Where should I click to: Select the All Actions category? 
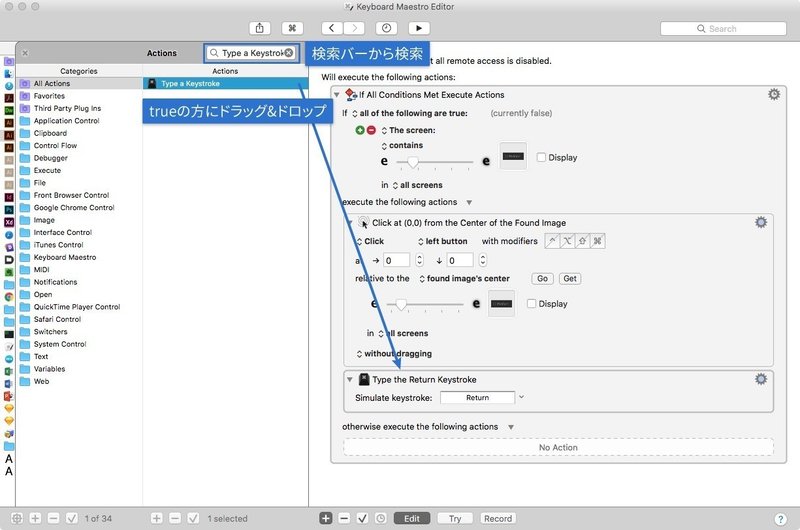(x=79, y=83)
